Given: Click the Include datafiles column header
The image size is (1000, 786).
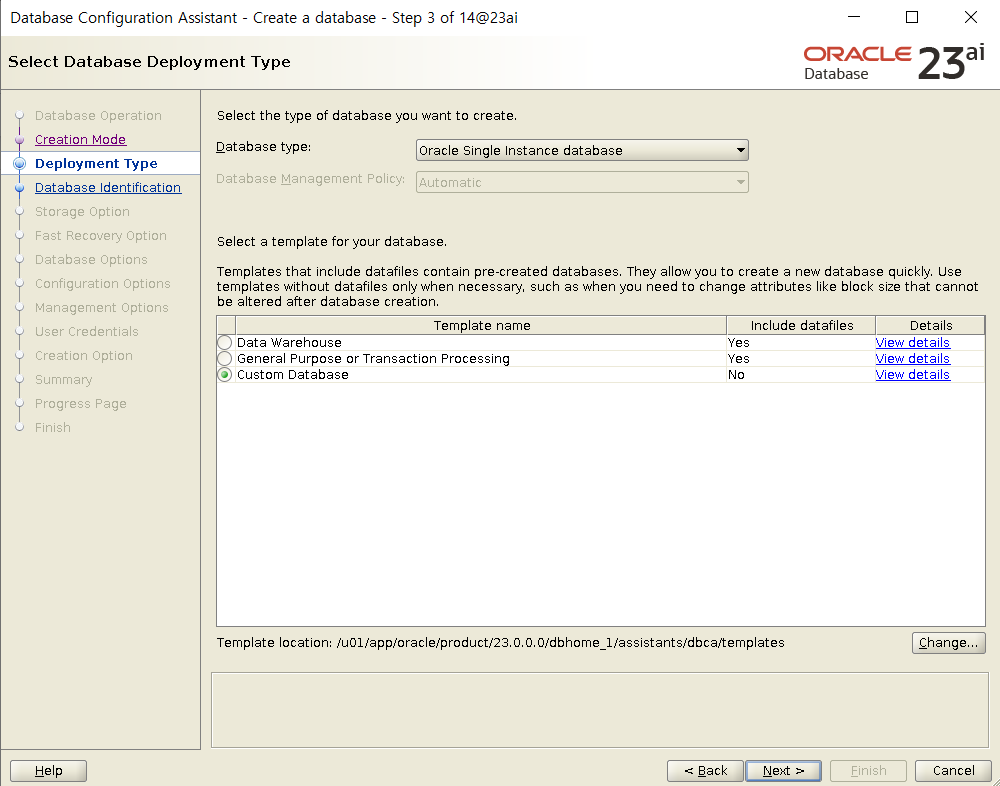Looking at the screenshot, I should 802,325.
